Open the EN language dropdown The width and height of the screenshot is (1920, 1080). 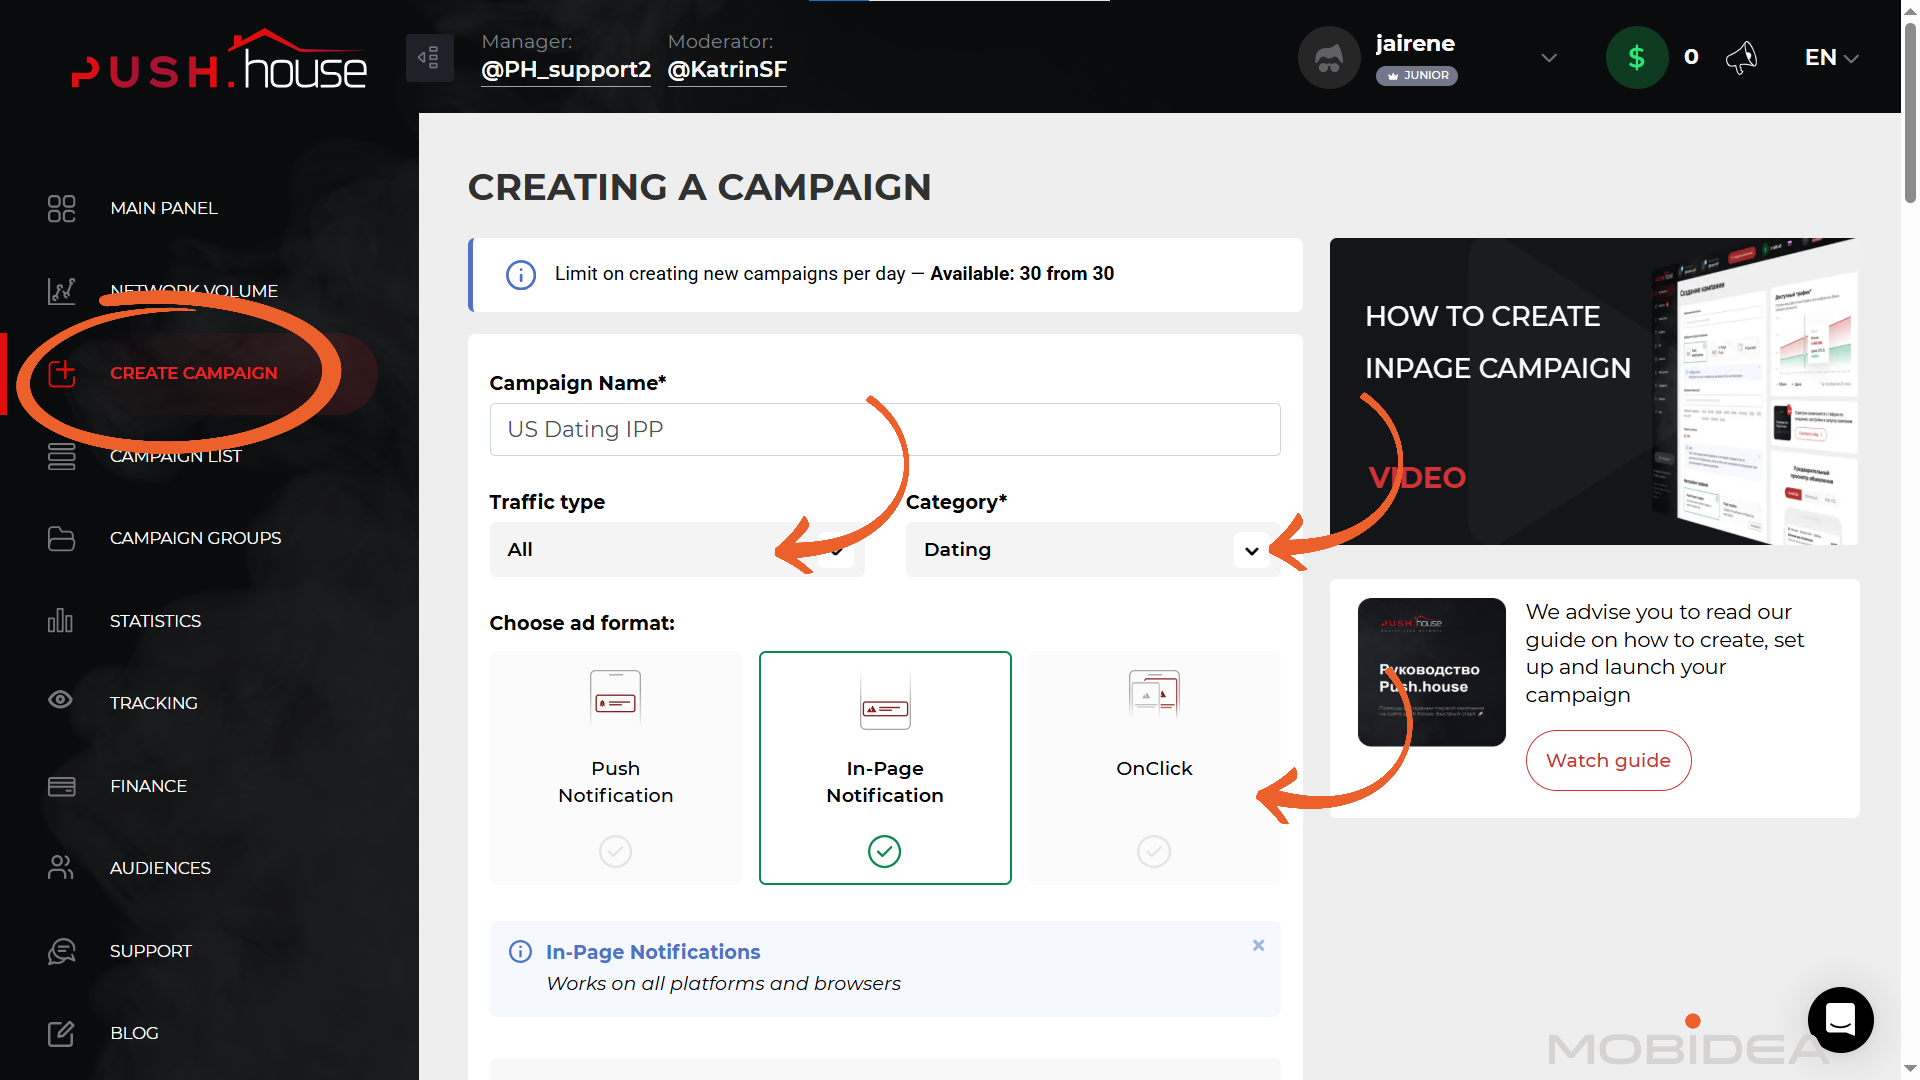(1830, 57)
